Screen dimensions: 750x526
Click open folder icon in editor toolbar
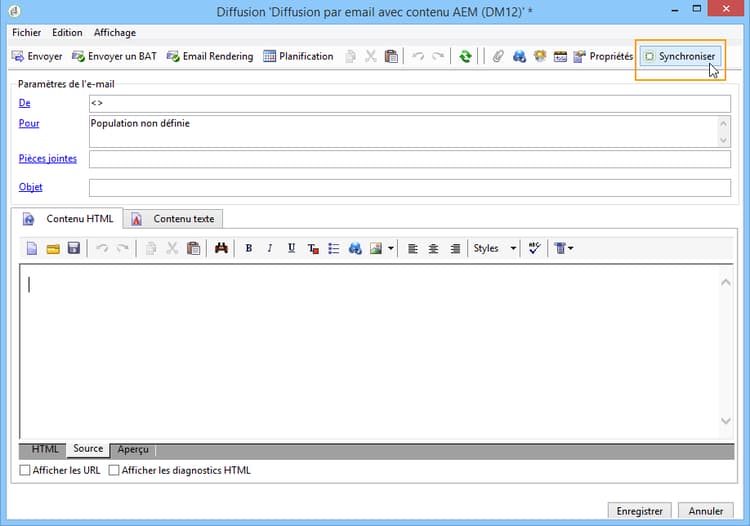53,248
